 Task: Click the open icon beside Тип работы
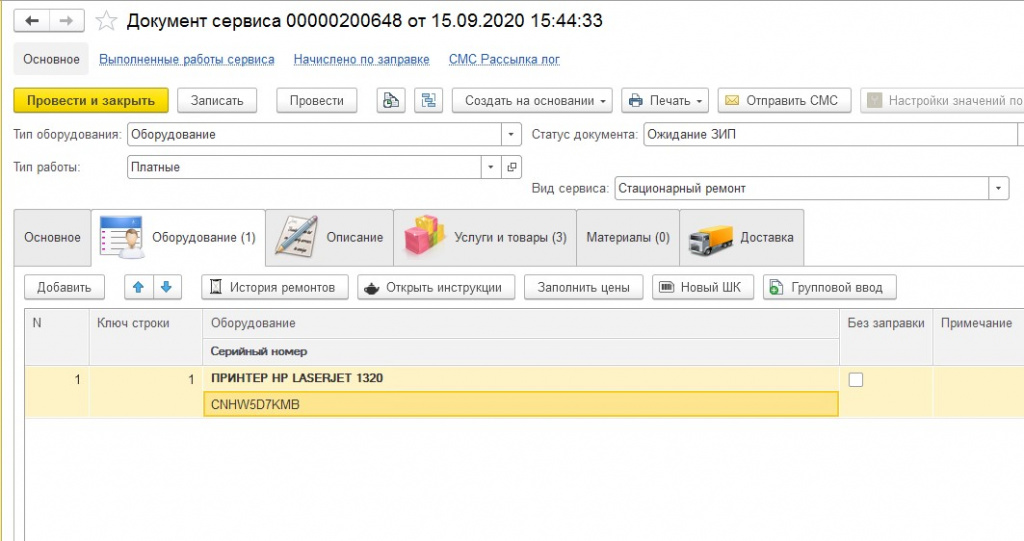pyautogui.click(x=511, y=167)
